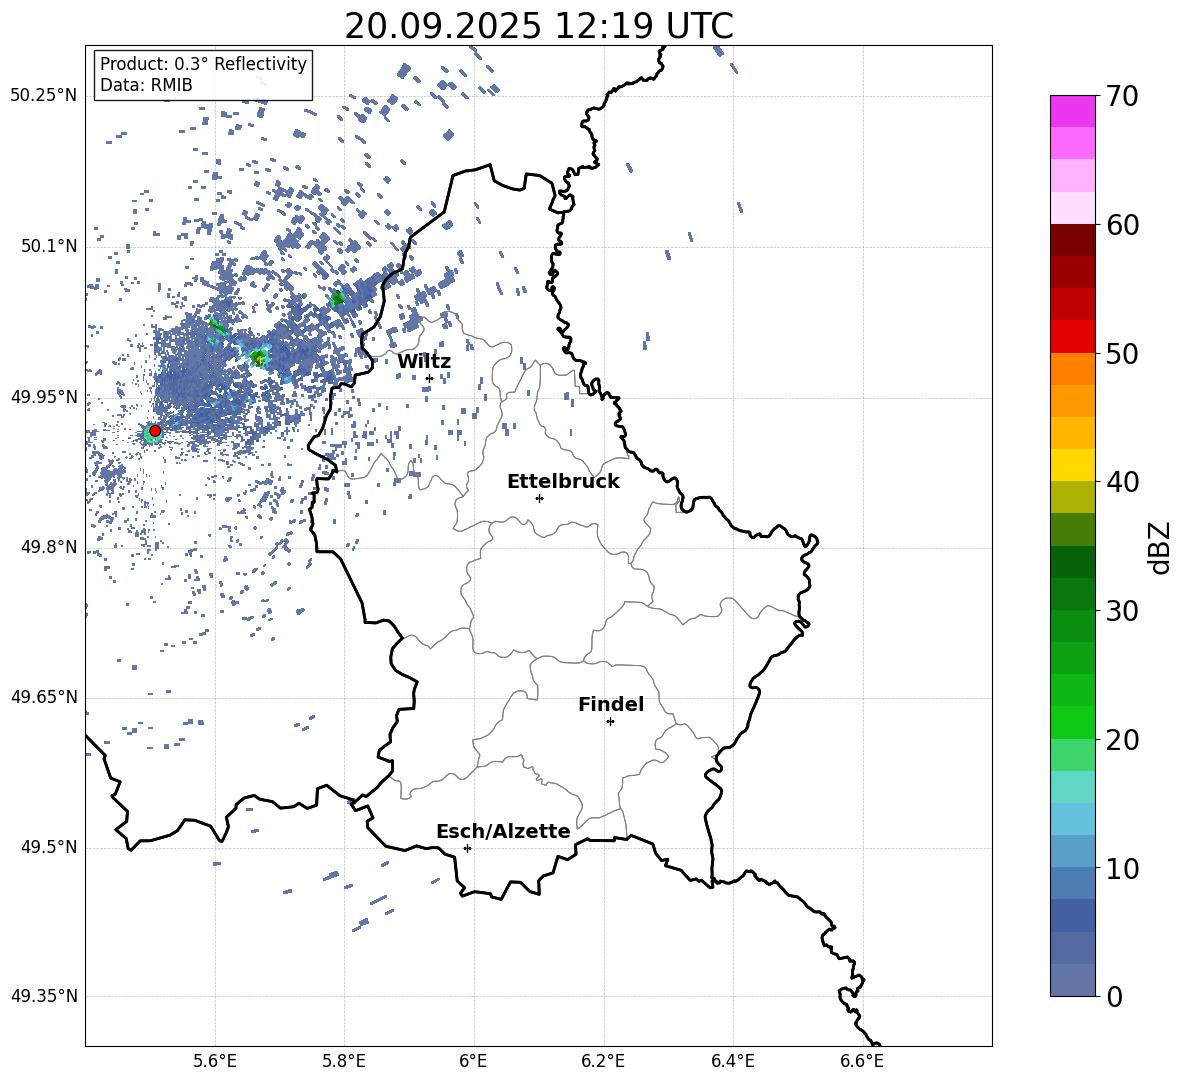The image size is (1184, 1081).
Task: Pick the dark maroon swatch just below 60 dBZ
Action: pos(1072,240)
